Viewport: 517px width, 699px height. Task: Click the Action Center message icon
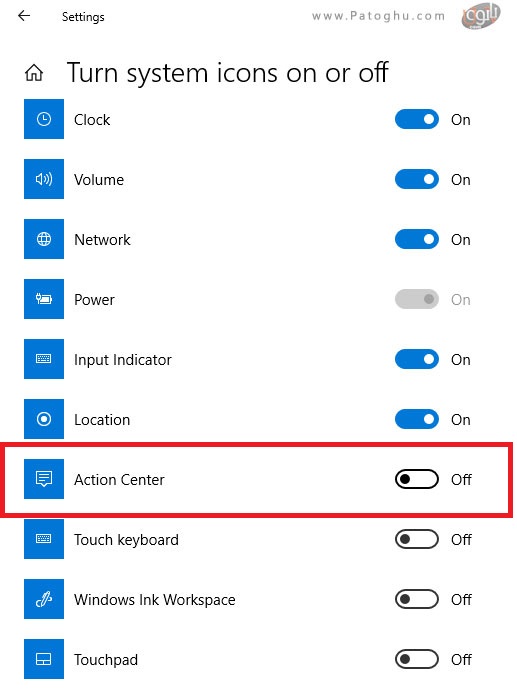(44, 479)
